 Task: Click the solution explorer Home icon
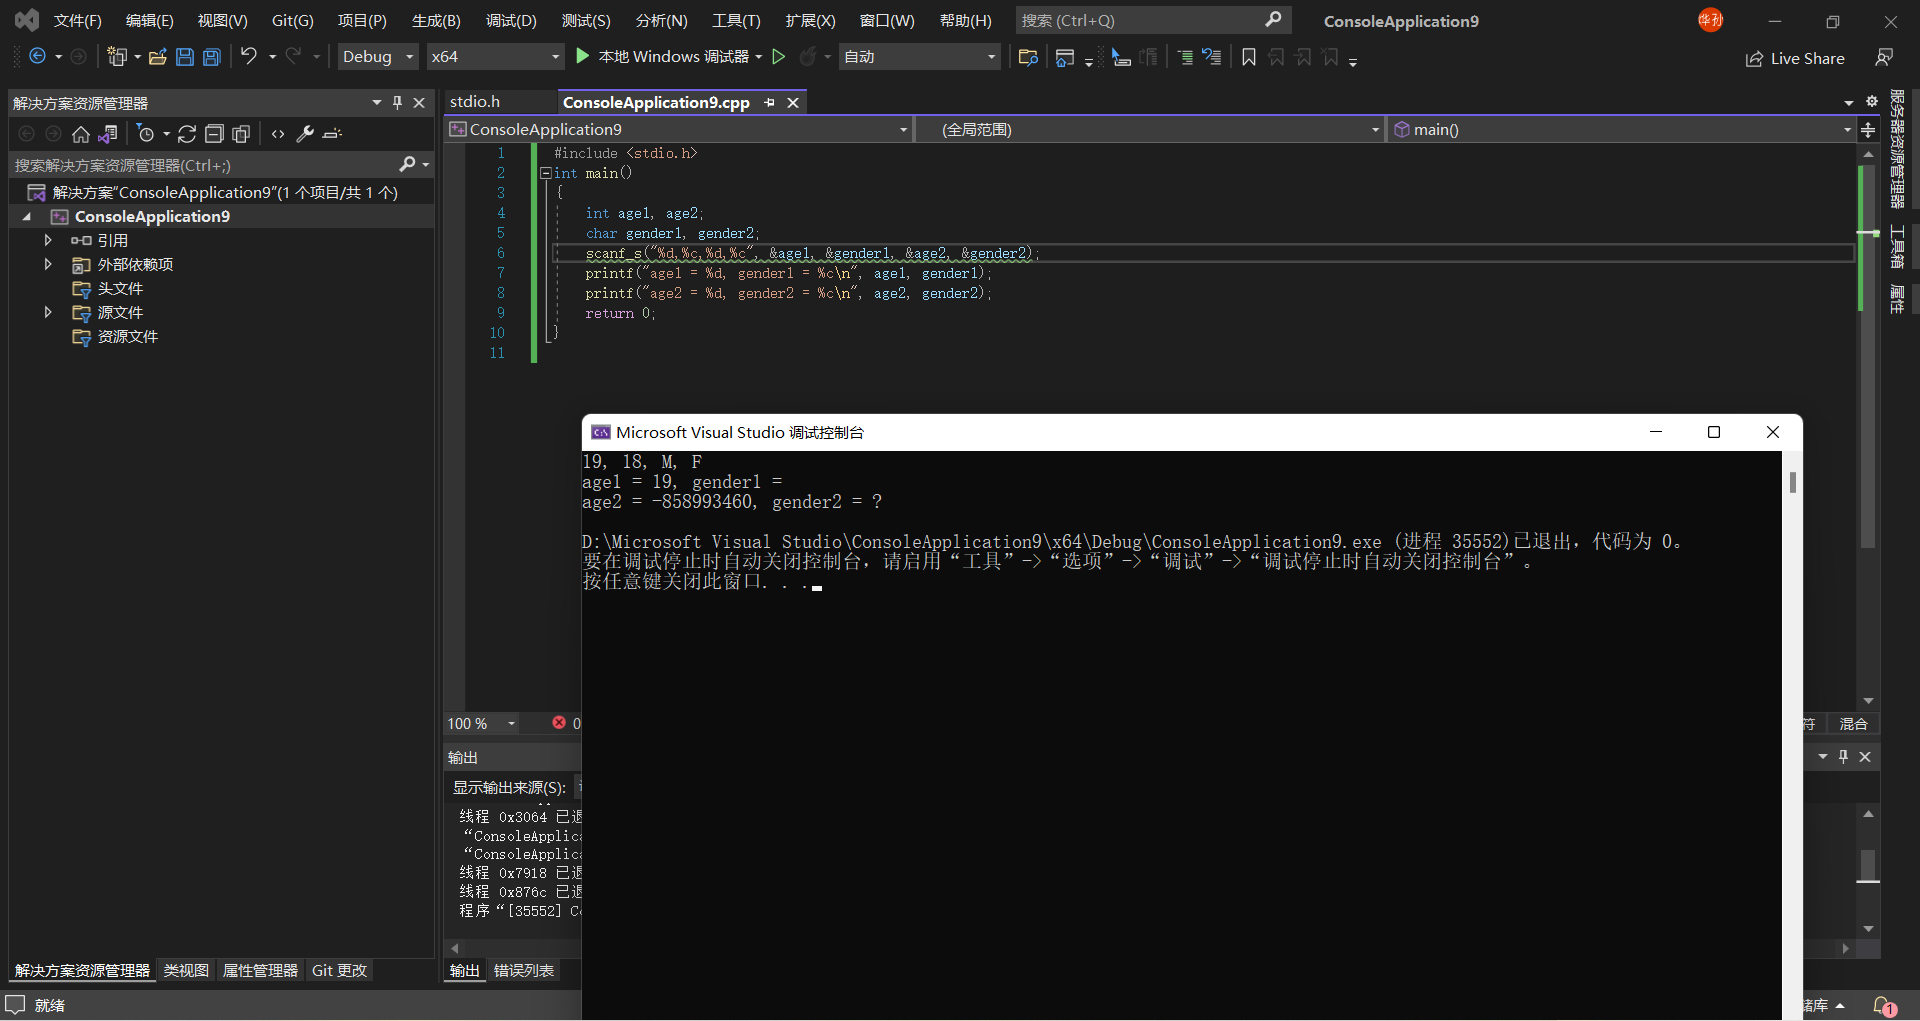coord(81,134)
